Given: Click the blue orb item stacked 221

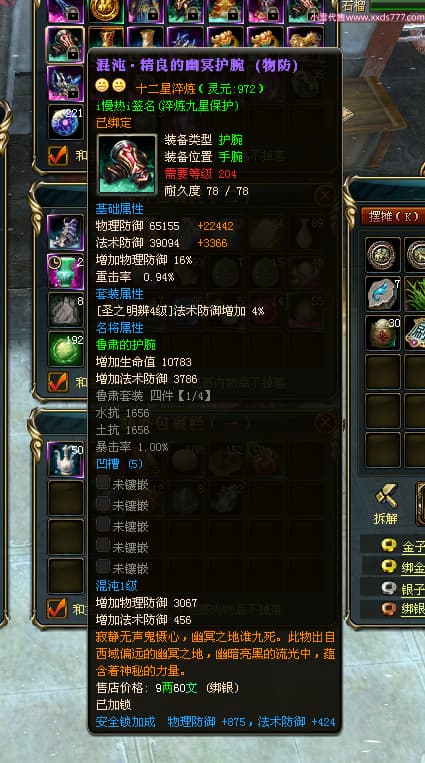Looking at the screenshot, I should pos(66,122).
